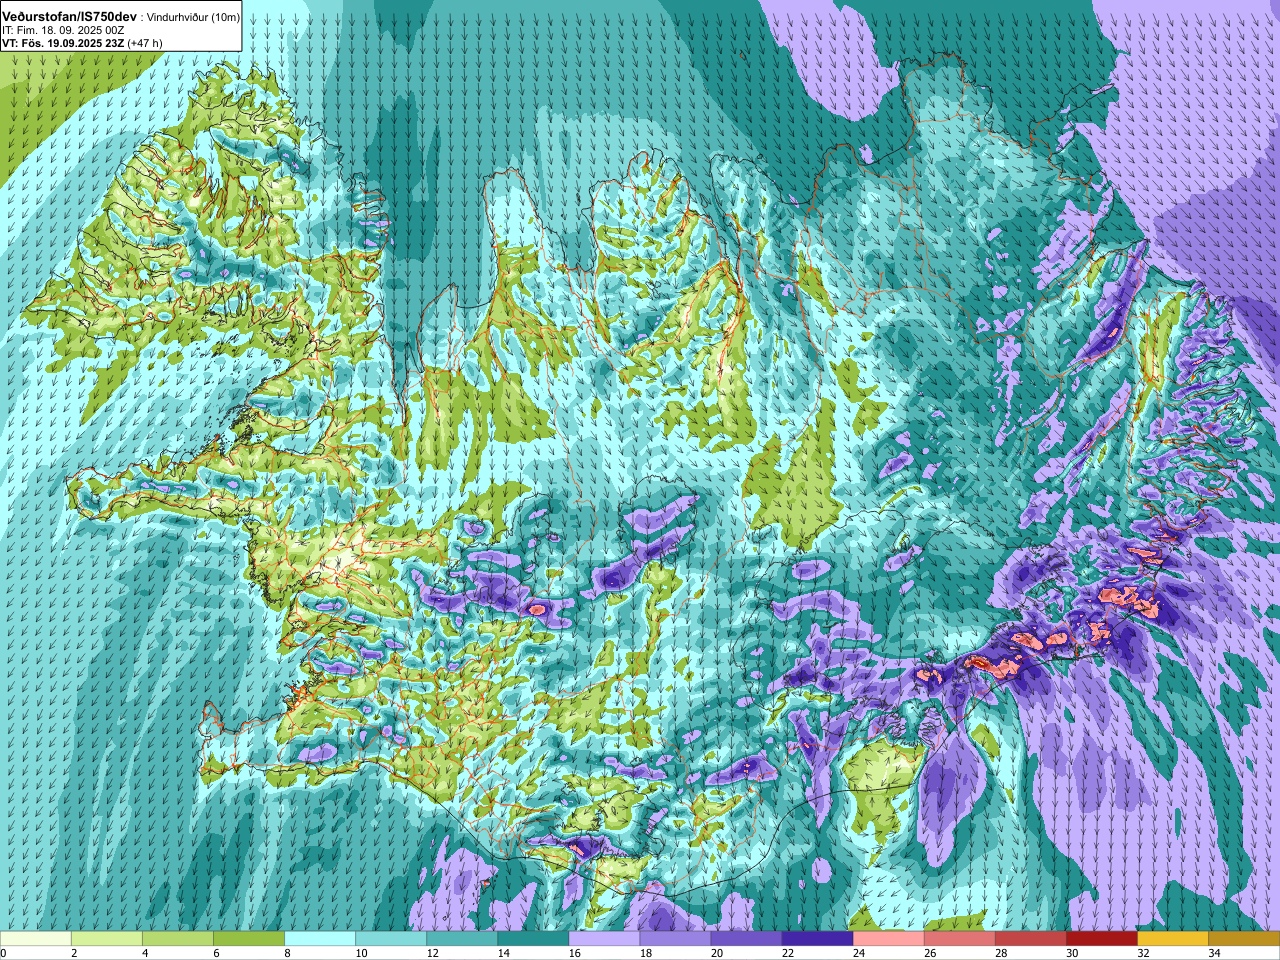Click the 28–30 red legend swatch

coord(1030,938)
